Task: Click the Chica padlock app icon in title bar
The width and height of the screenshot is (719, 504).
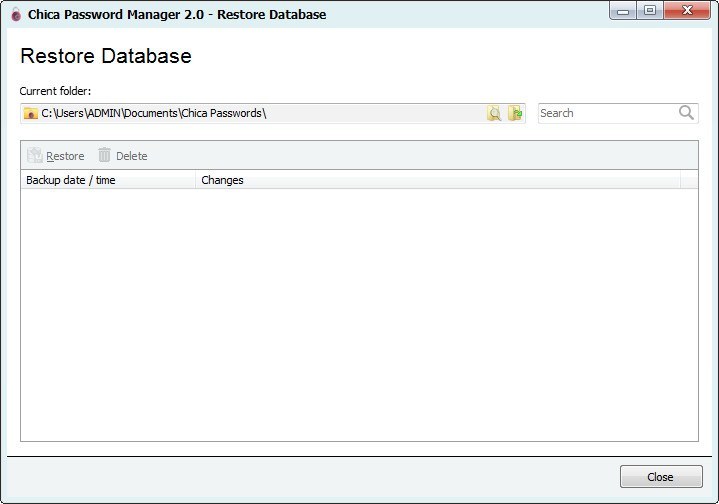Action: click(16, 14)
